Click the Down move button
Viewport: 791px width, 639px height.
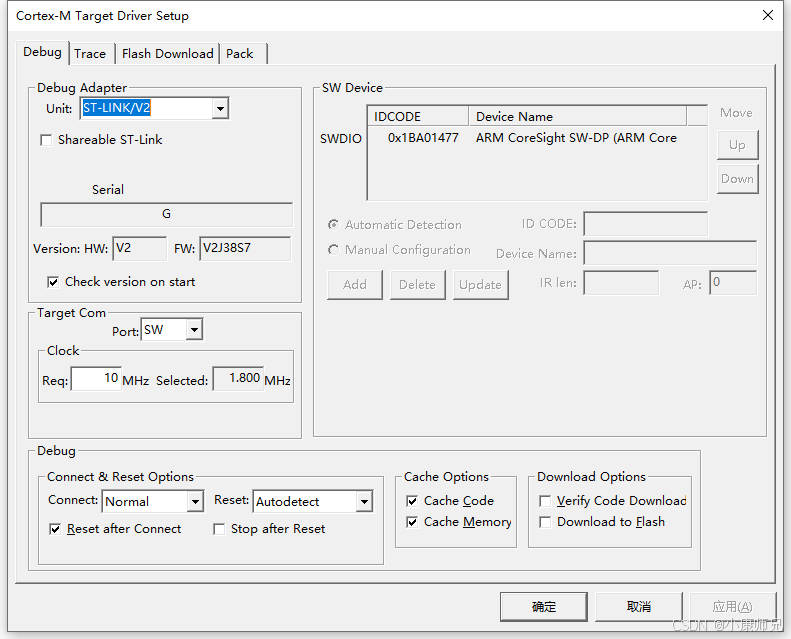point(738,179)
